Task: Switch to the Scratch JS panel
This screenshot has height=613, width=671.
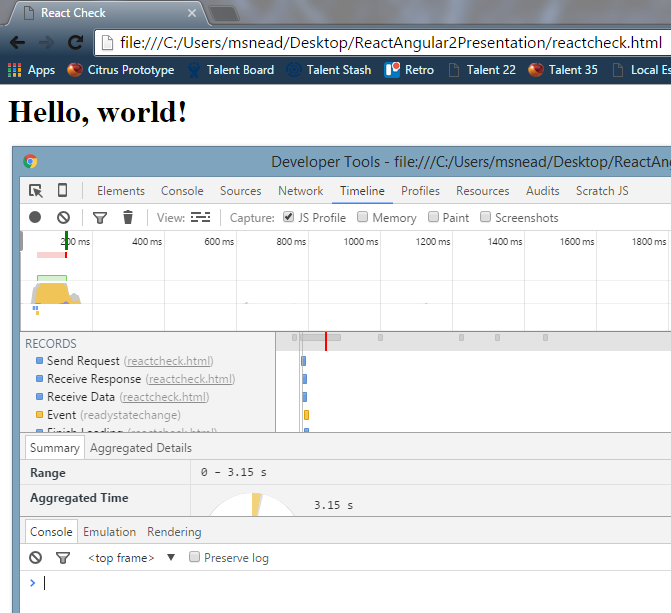Action: coord(602,191)
